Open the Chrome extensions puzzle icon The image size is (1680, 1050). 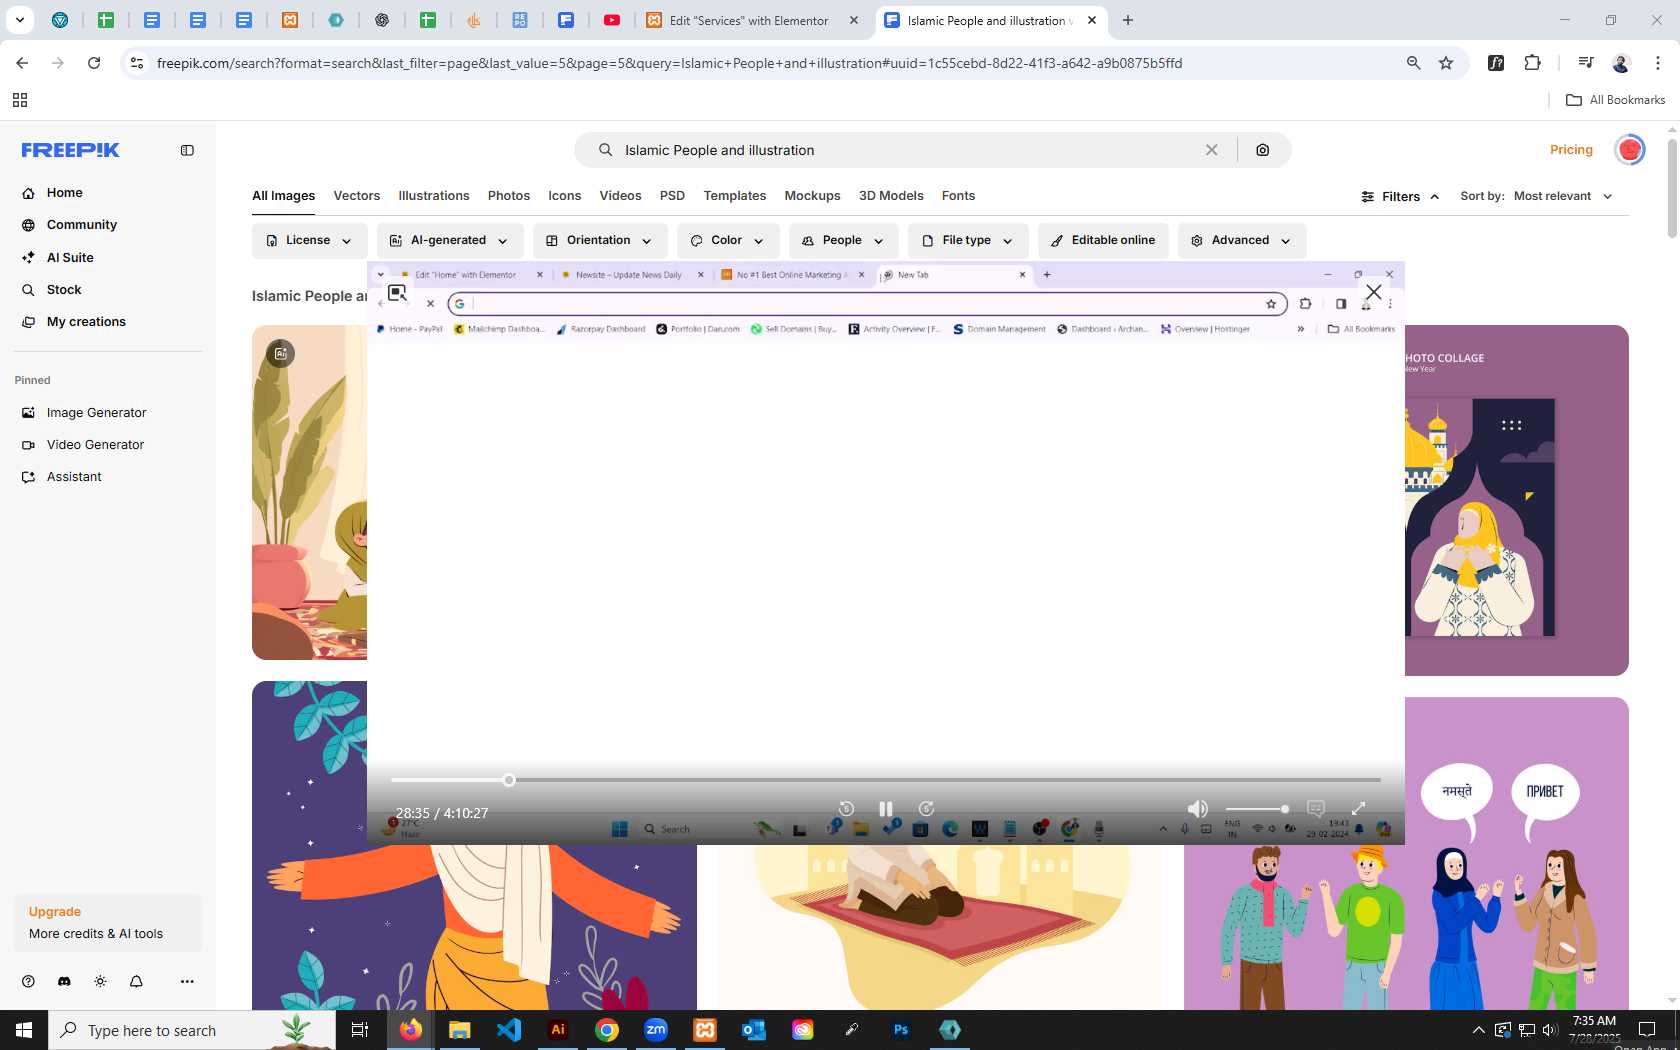(1532, 63)
